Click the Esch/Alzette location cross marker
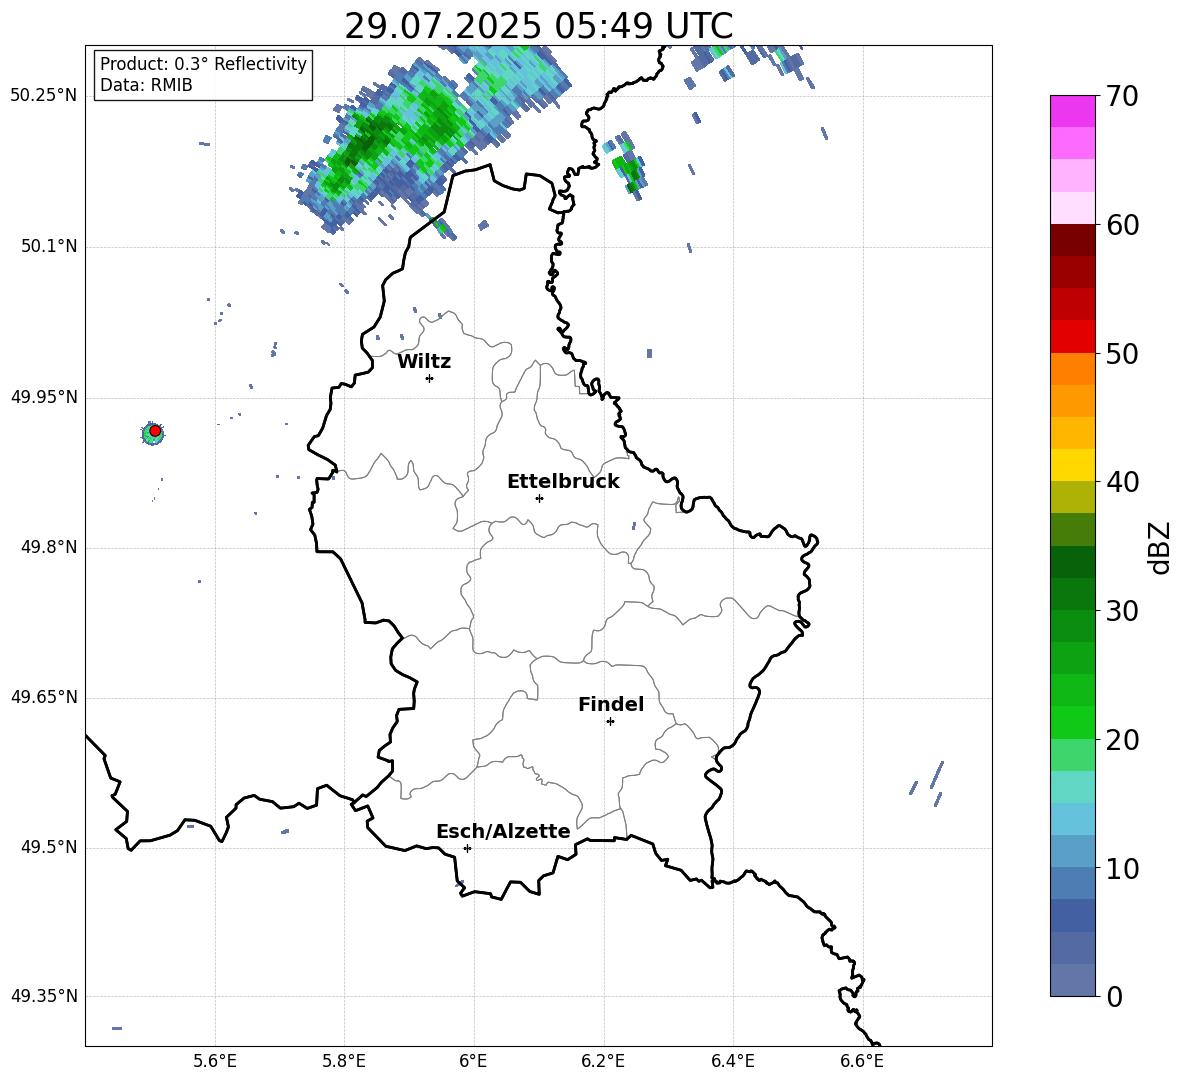This screenshot has width=1184, height=1081. pos(467,848)
